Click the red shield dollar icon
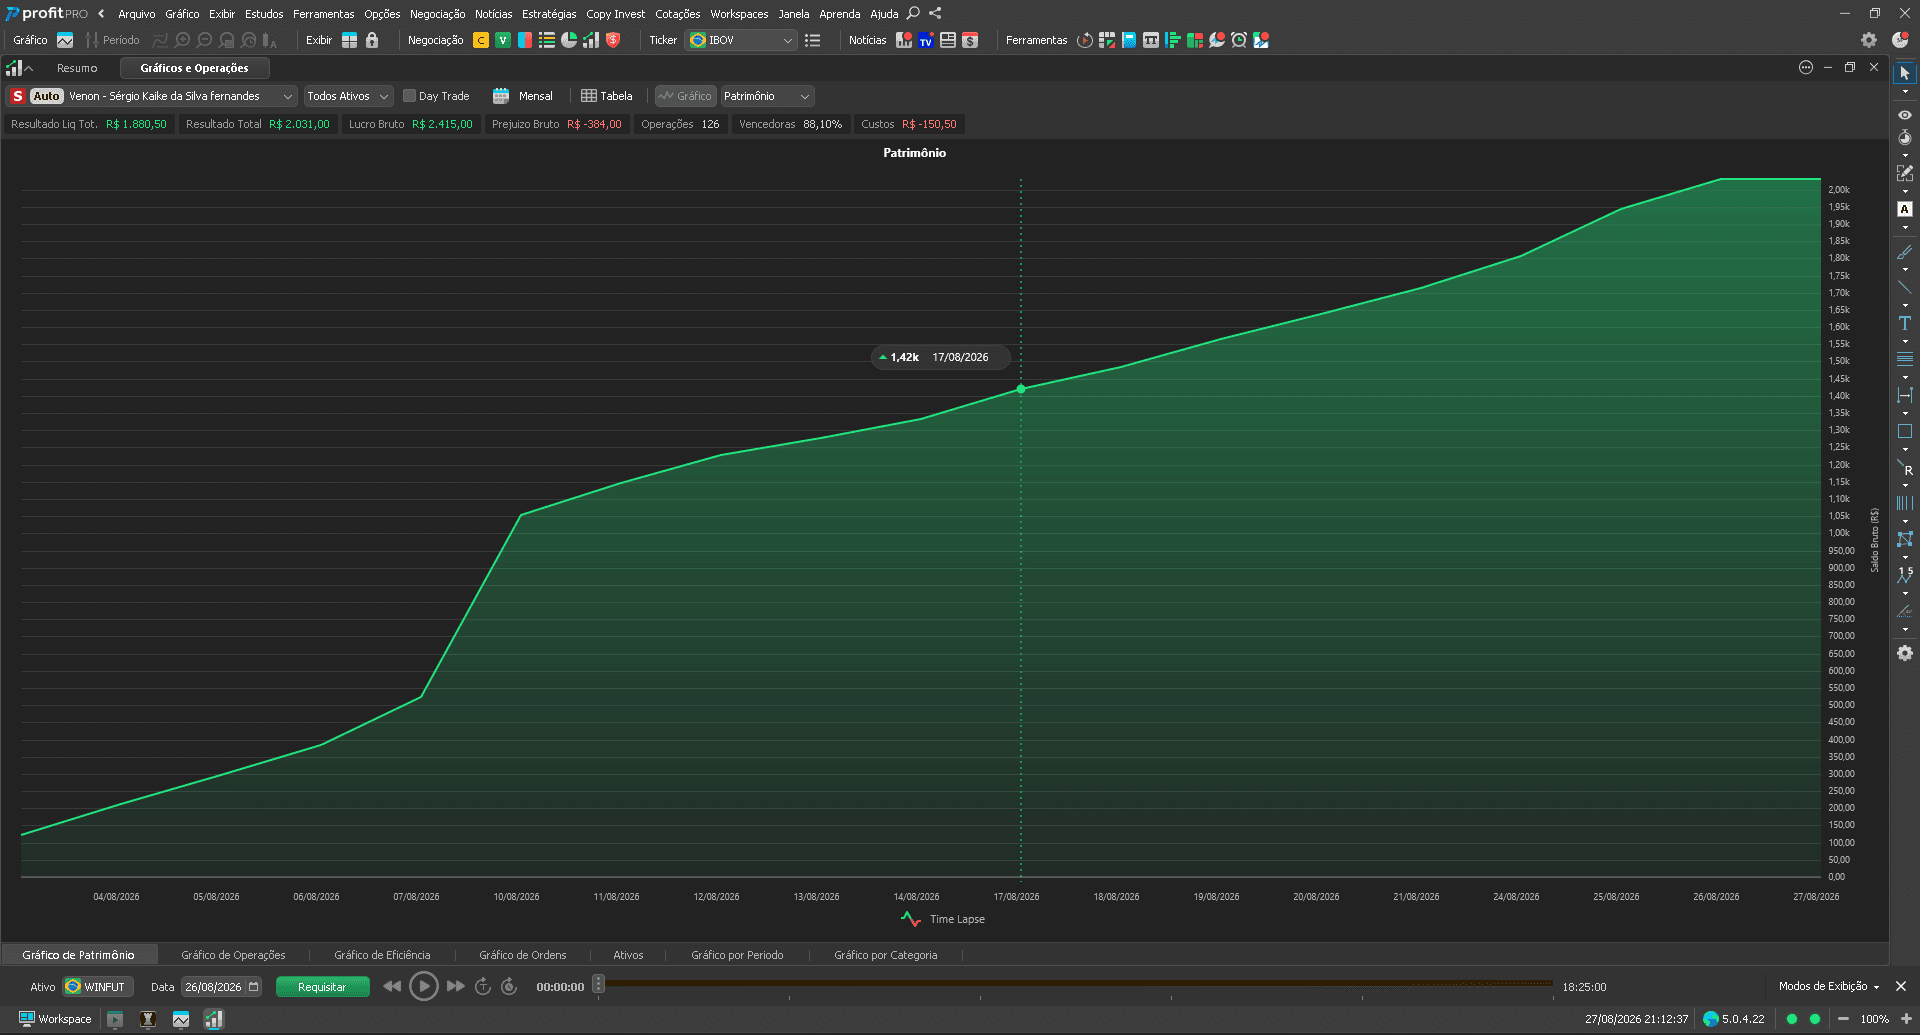This screenshot has height=1035, width=1920. 613,40
